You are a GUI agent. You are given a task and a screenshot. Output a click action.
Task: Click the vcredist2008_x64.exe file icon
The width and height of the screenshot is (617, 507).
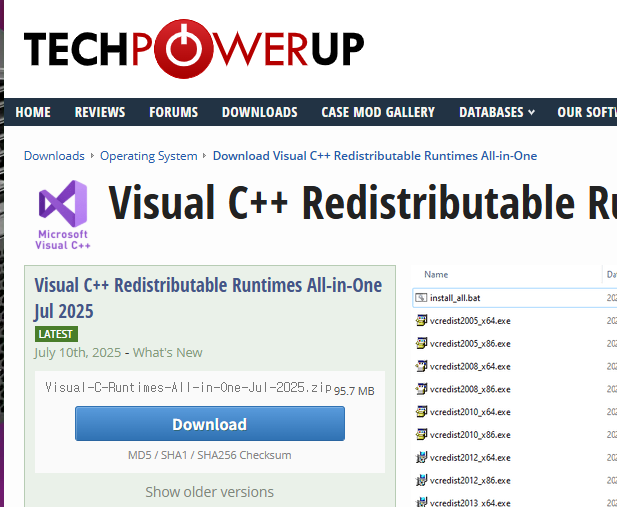421,366
